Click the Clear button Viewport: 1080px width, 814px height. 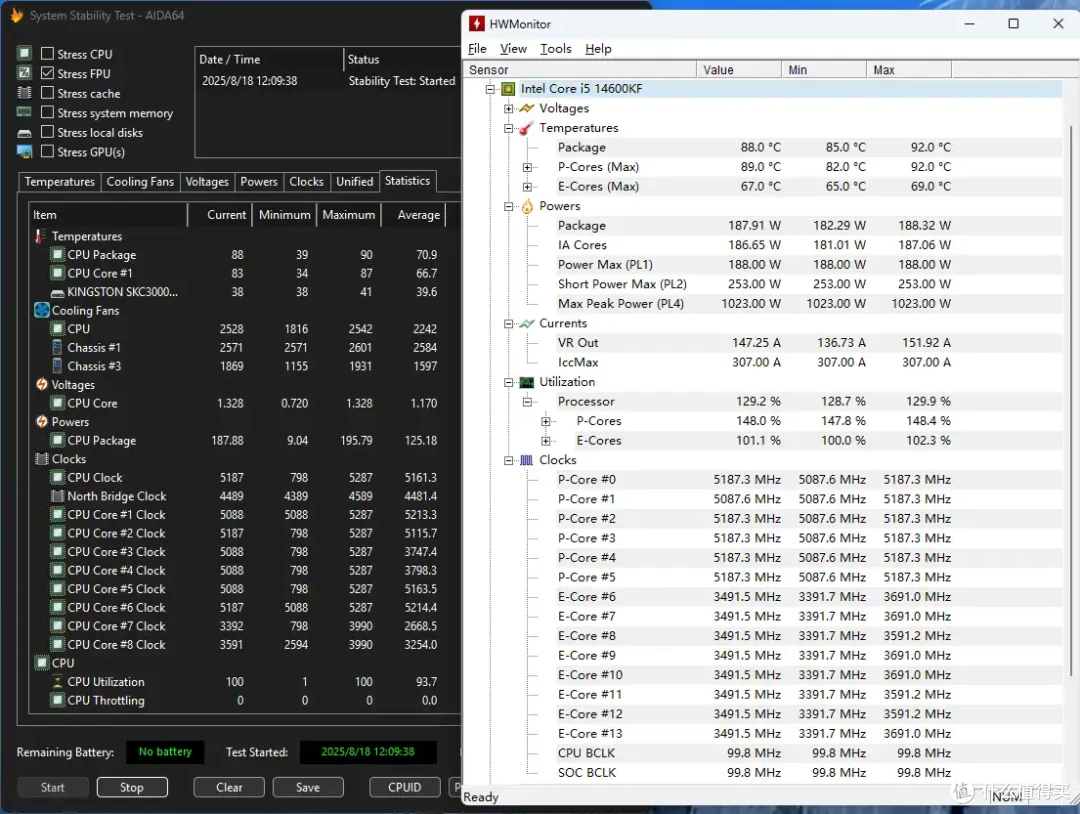[229, 787]
